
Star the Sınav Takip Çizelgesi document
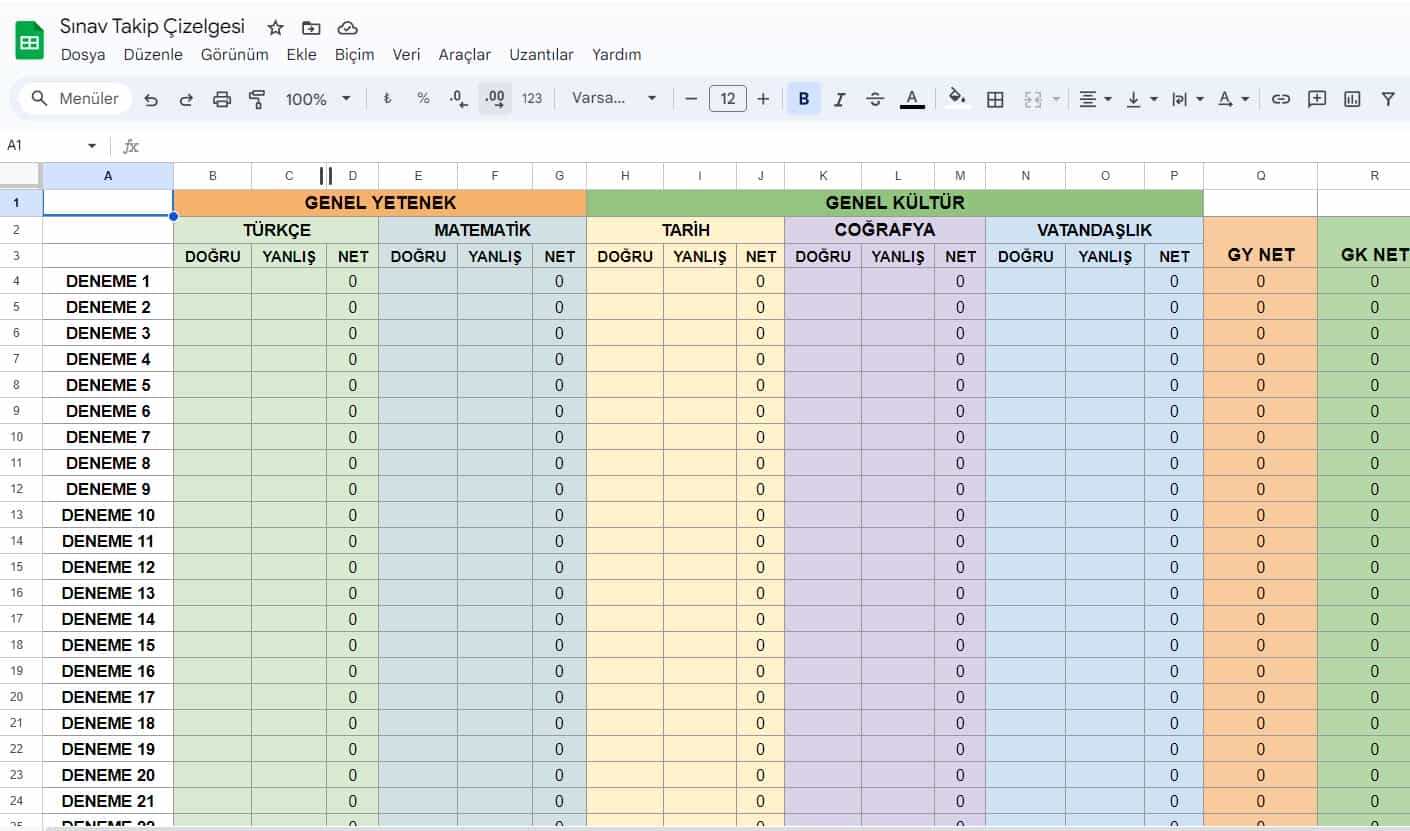[x=276, y=28]
